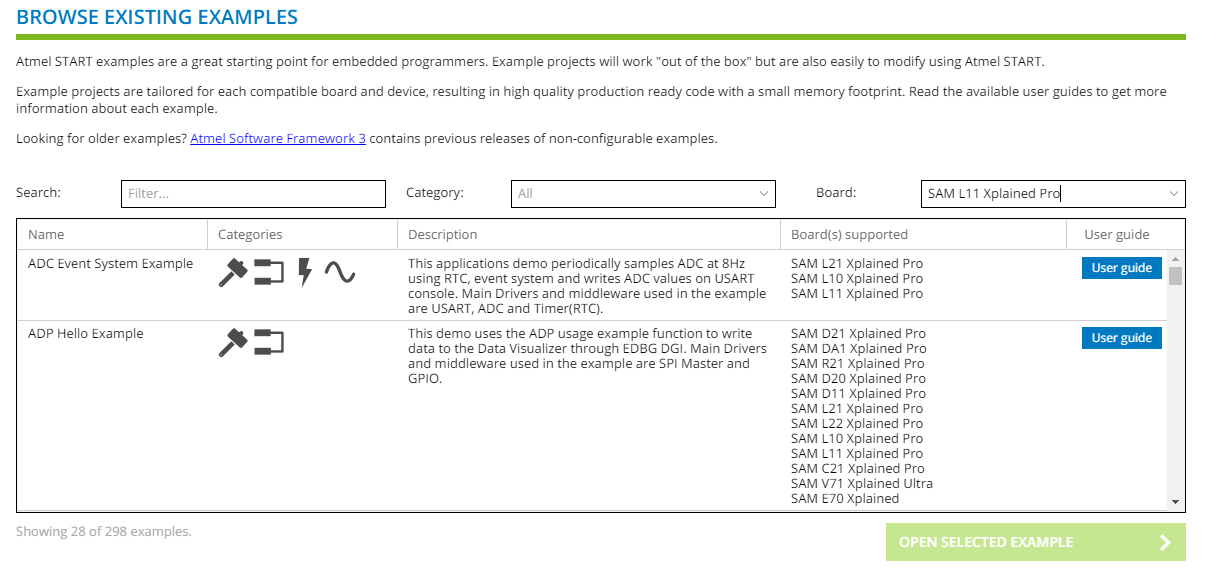Click SAM E70 Xplained board entry
The image size is (1213, 587).
(x=845, y=499)
